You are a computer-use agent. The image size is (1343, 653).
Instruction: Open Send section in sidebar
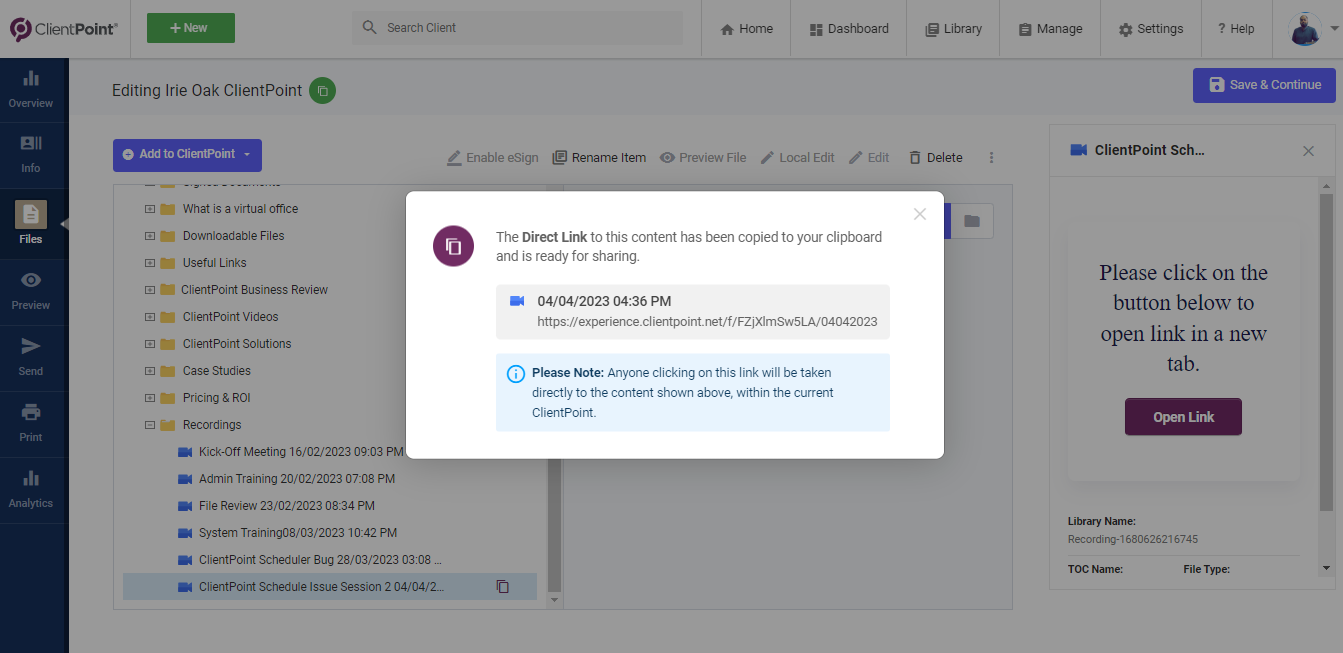31,357
